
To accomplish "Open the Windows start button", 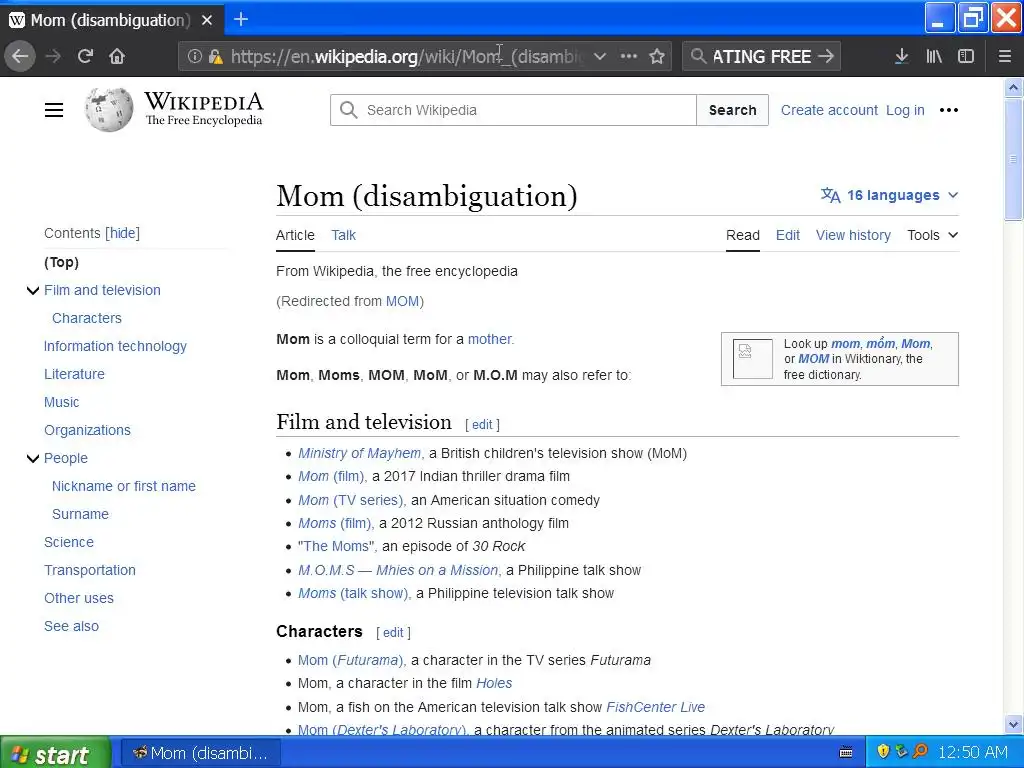I will click(54, 754).
